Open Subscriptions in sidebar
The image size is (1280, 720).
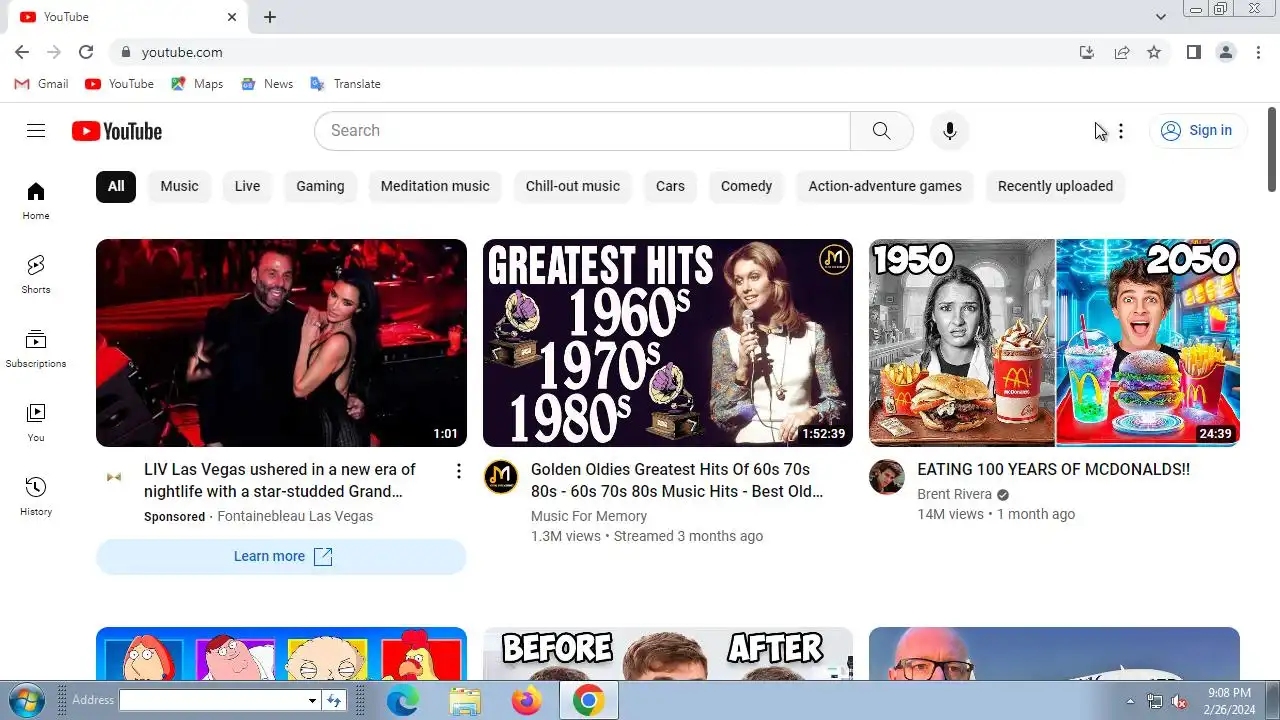[x=36, y=348]
